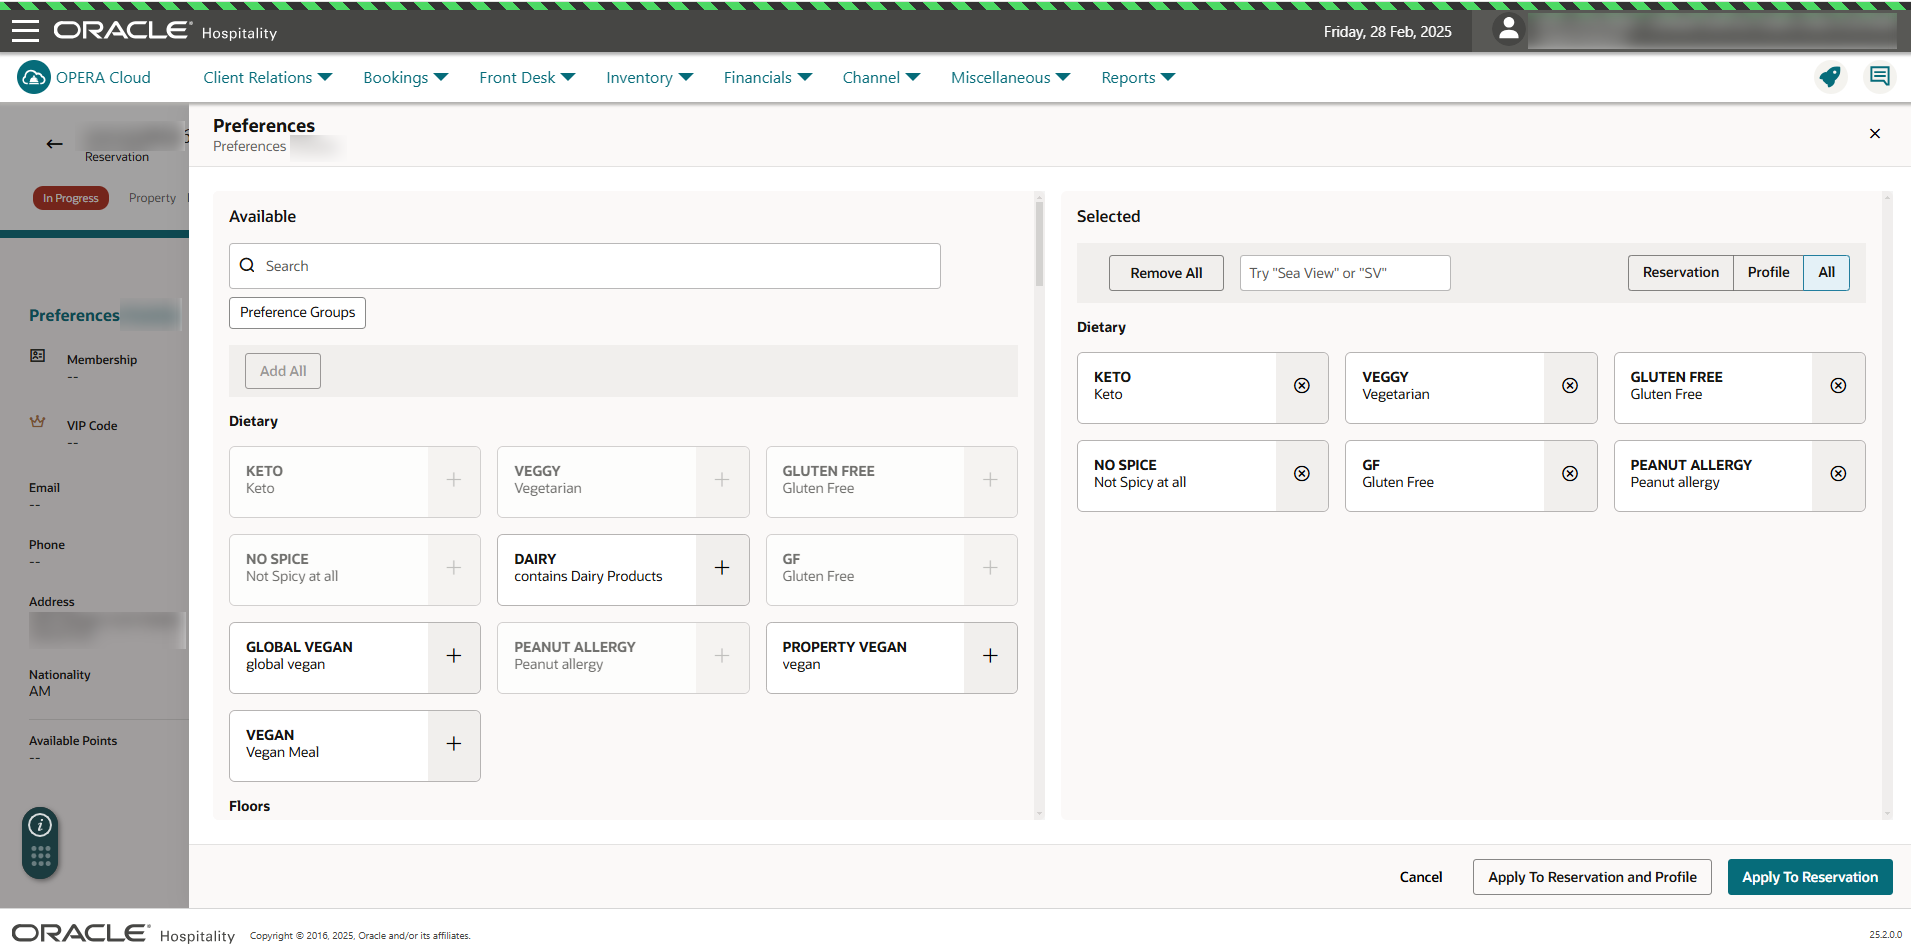Remove the selected PEANUT ALLERGY preference

(1838, 474)
